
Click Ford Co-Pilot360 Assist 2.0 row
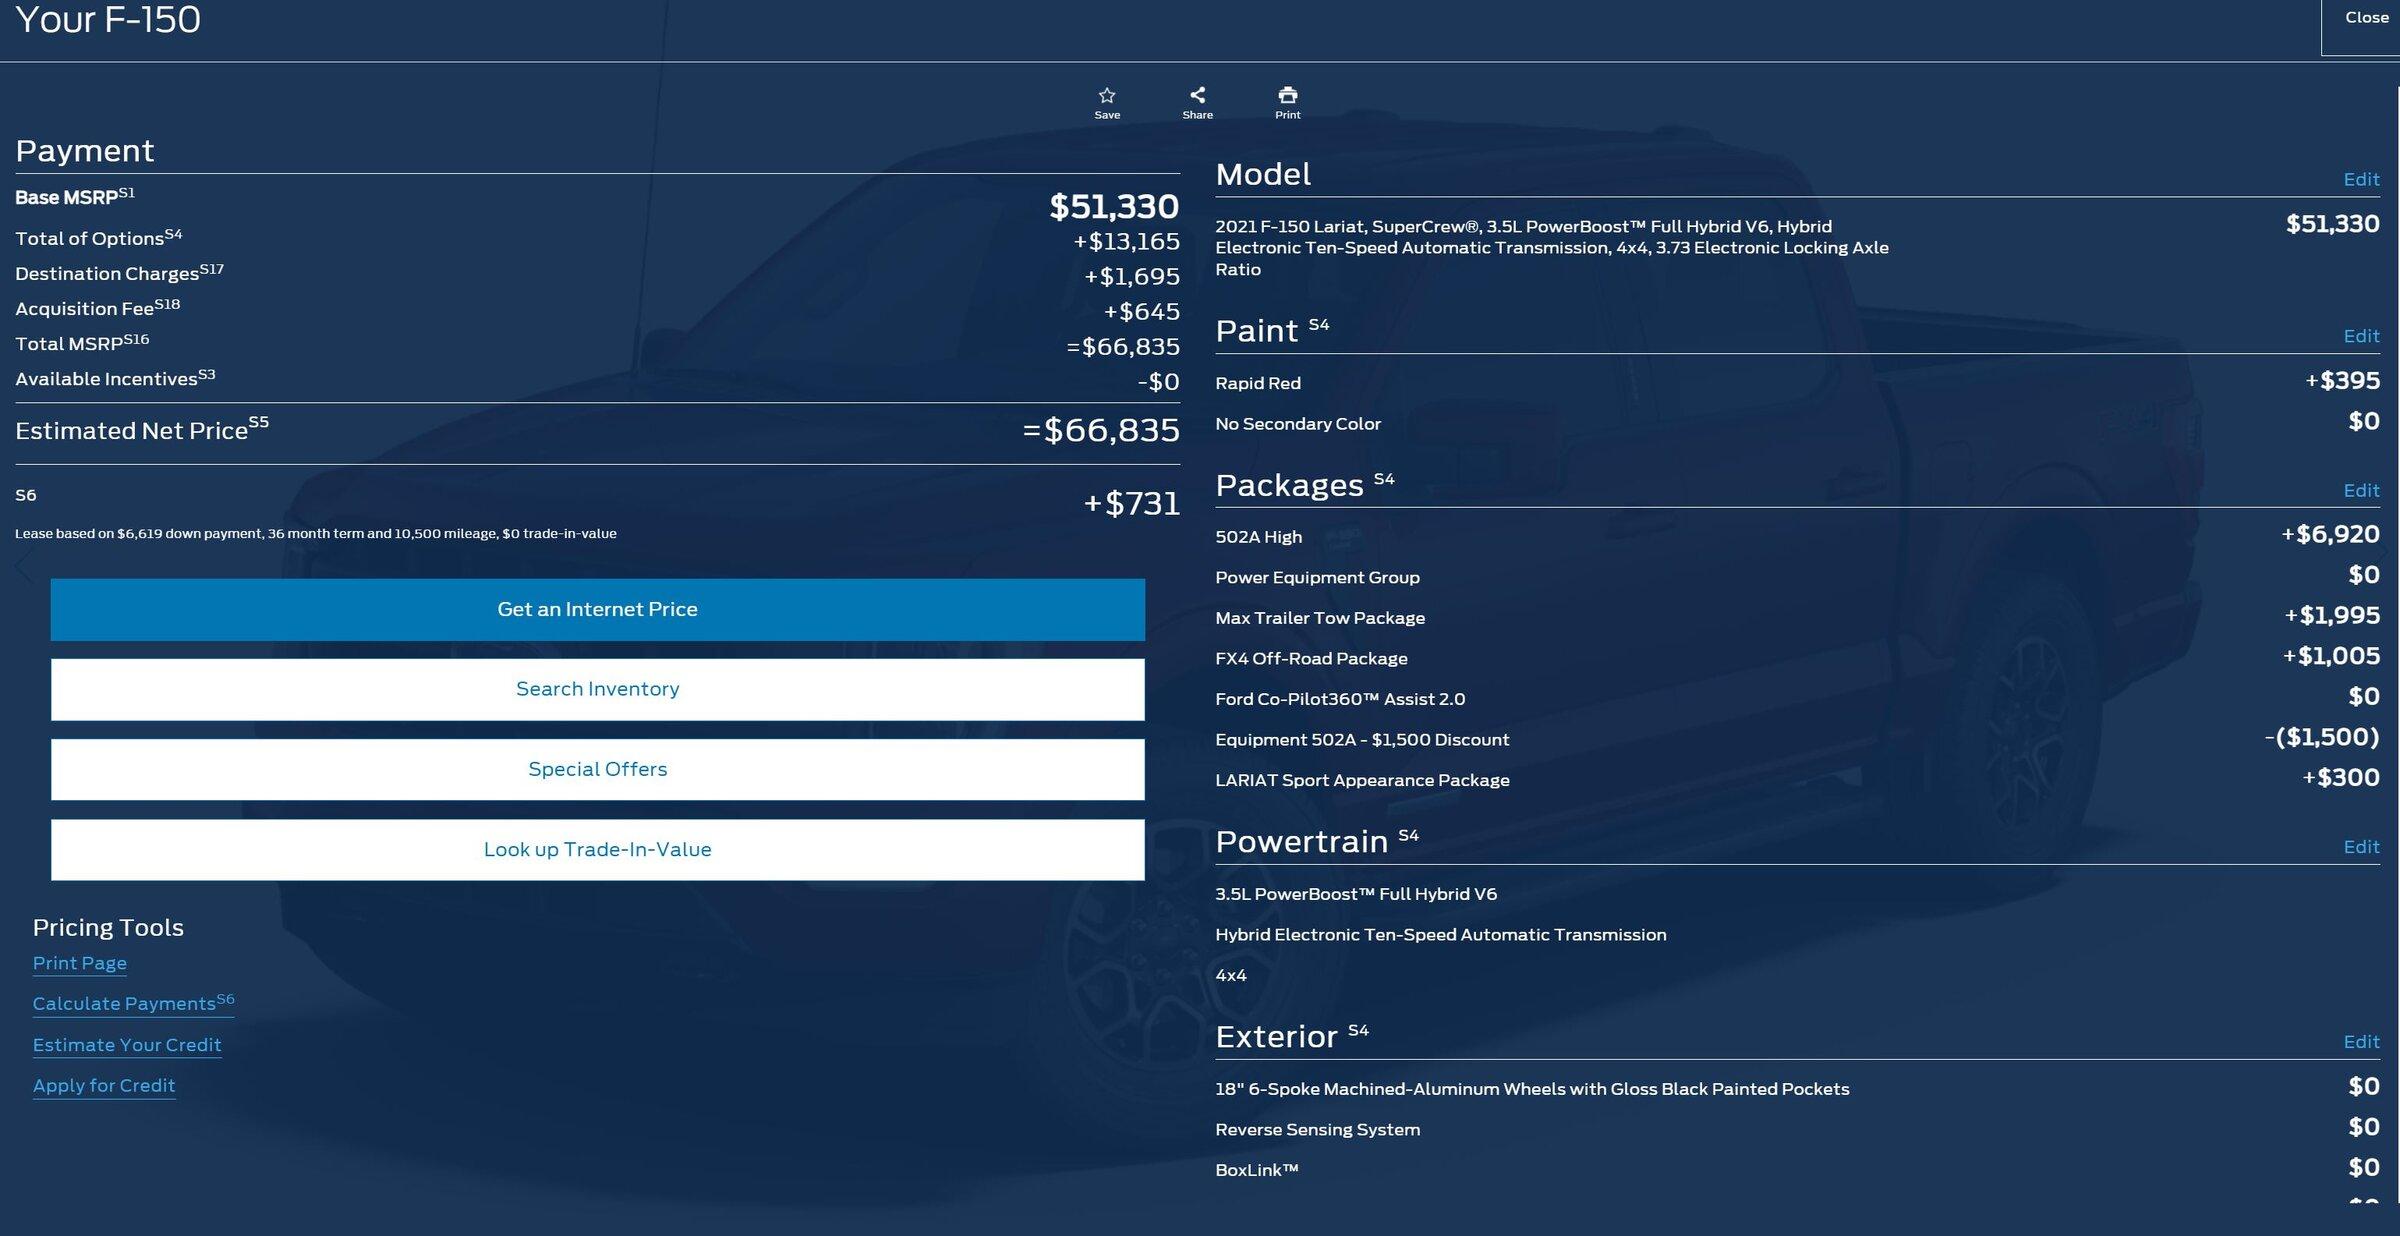1797,698
